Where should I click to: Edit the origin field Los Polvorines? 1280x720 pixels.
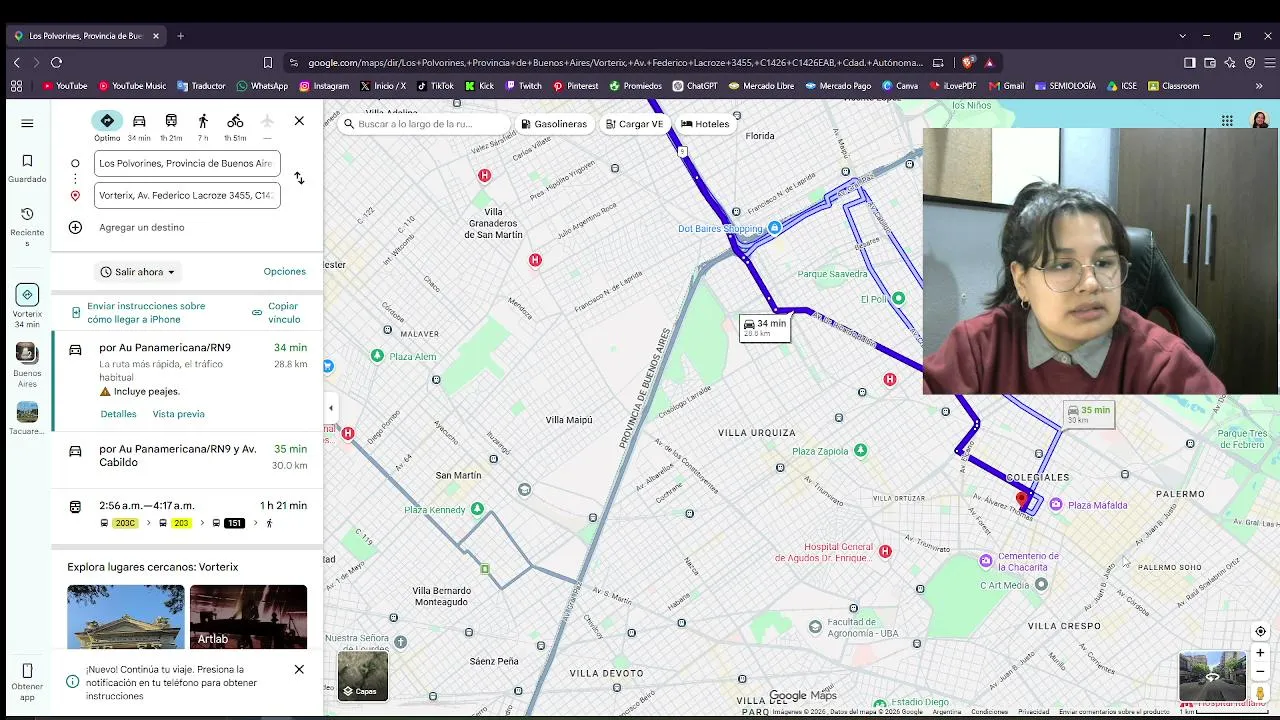tap(187, 163)
